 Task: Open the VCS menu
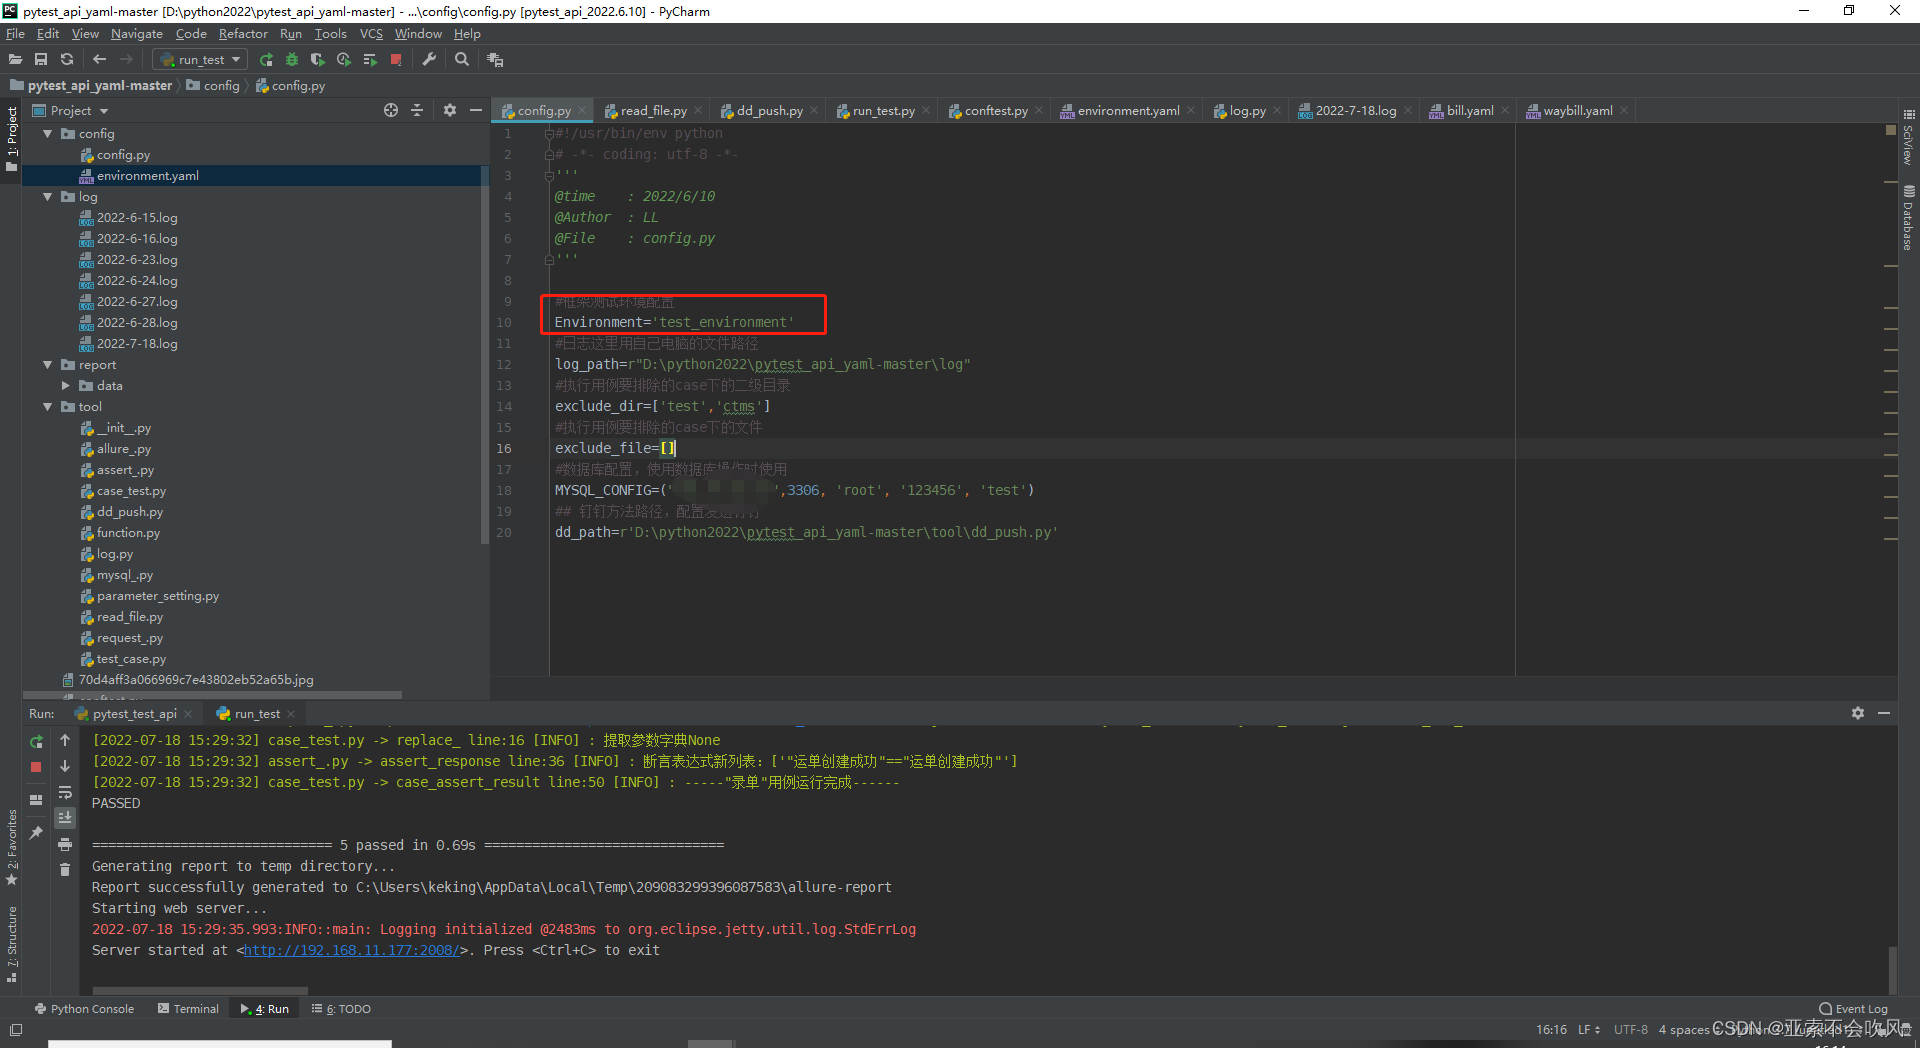pyautogui.click(x=371, y=34)
